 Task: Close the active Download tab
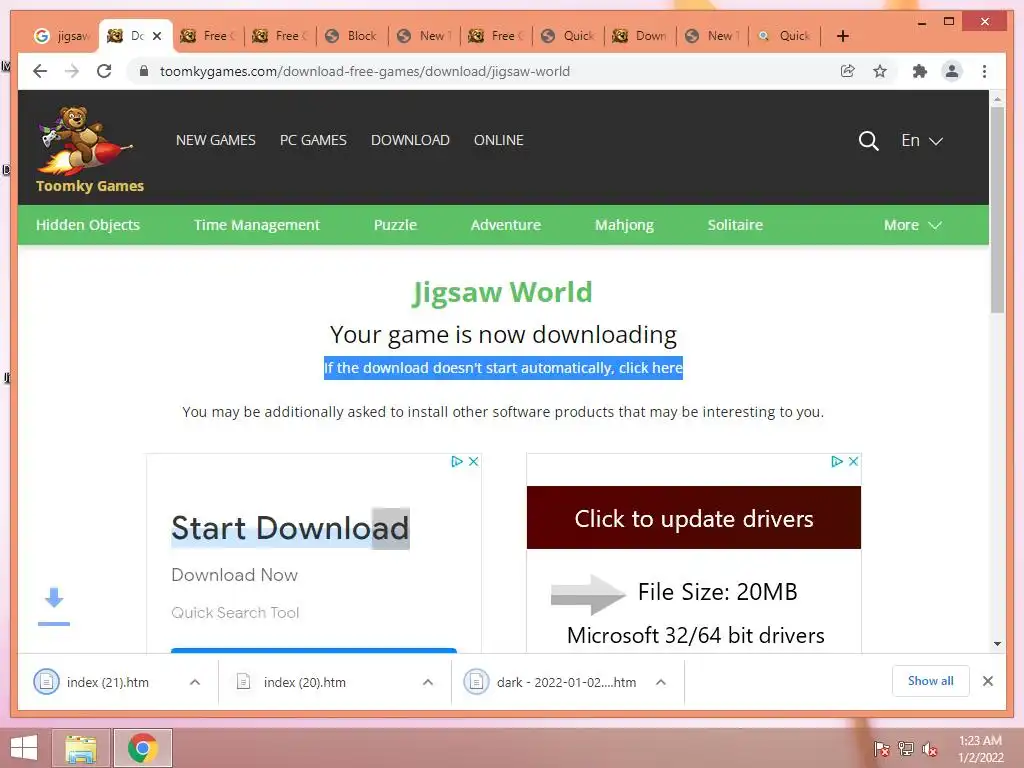[x=157, y=36]
